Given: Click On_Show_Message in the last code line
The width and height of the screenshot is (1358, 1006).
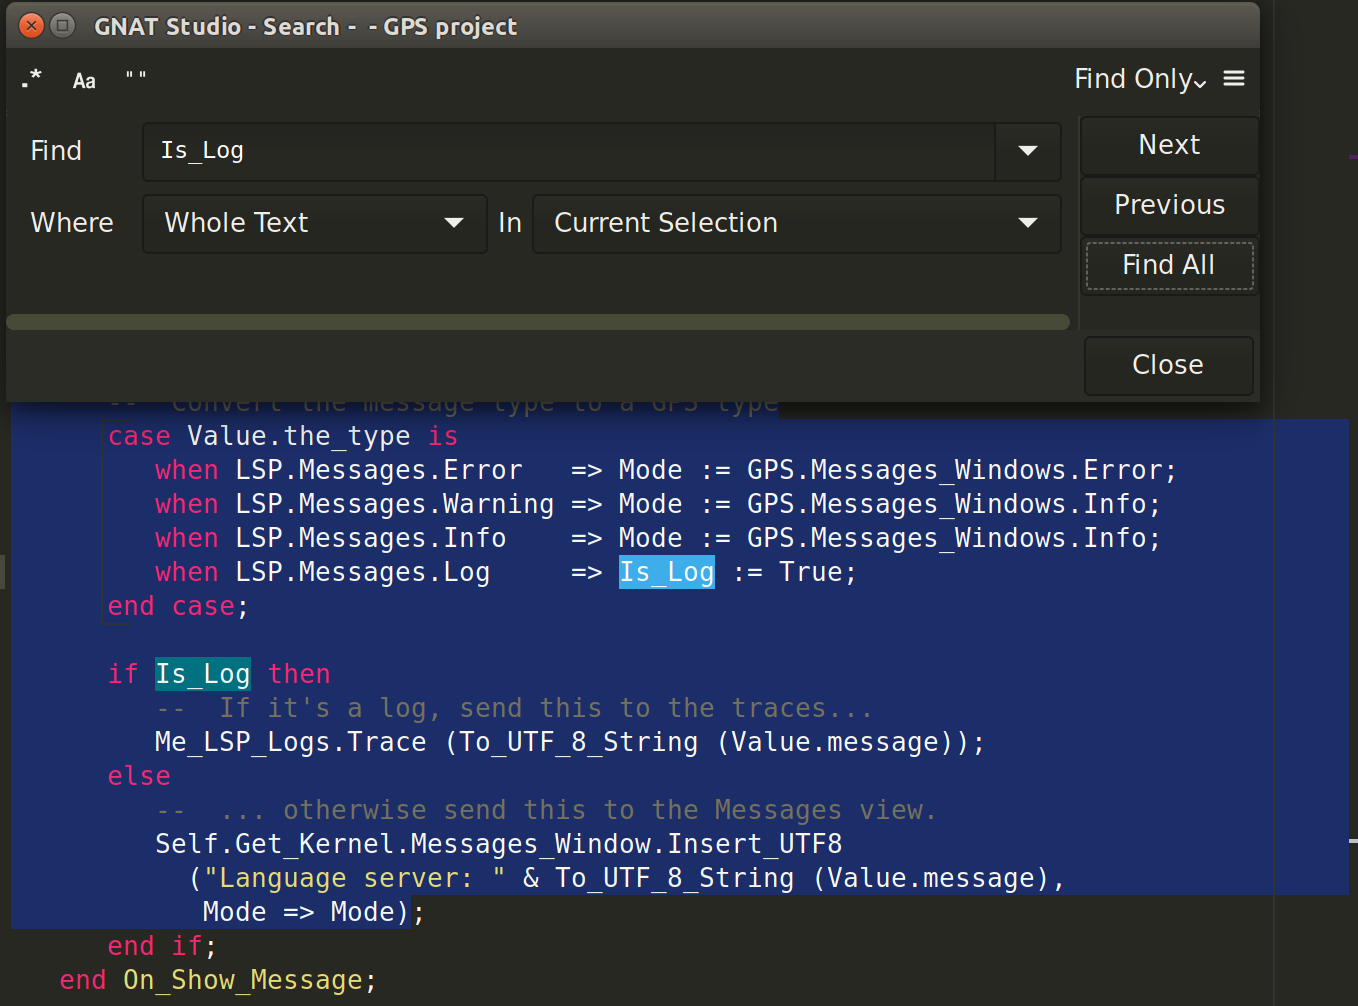Looking at the screenshot, I should pos(242,980).
